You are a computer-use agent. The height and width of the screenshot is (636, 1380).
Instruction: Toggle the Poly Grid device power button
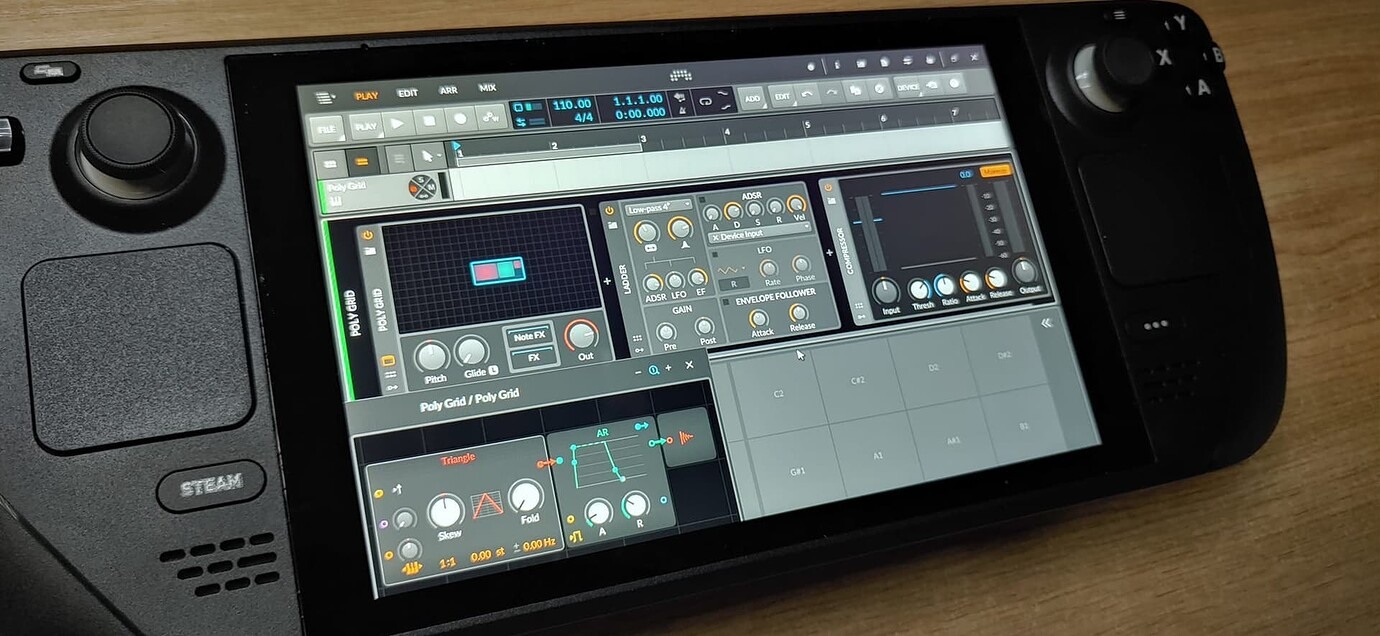point(368,235)
